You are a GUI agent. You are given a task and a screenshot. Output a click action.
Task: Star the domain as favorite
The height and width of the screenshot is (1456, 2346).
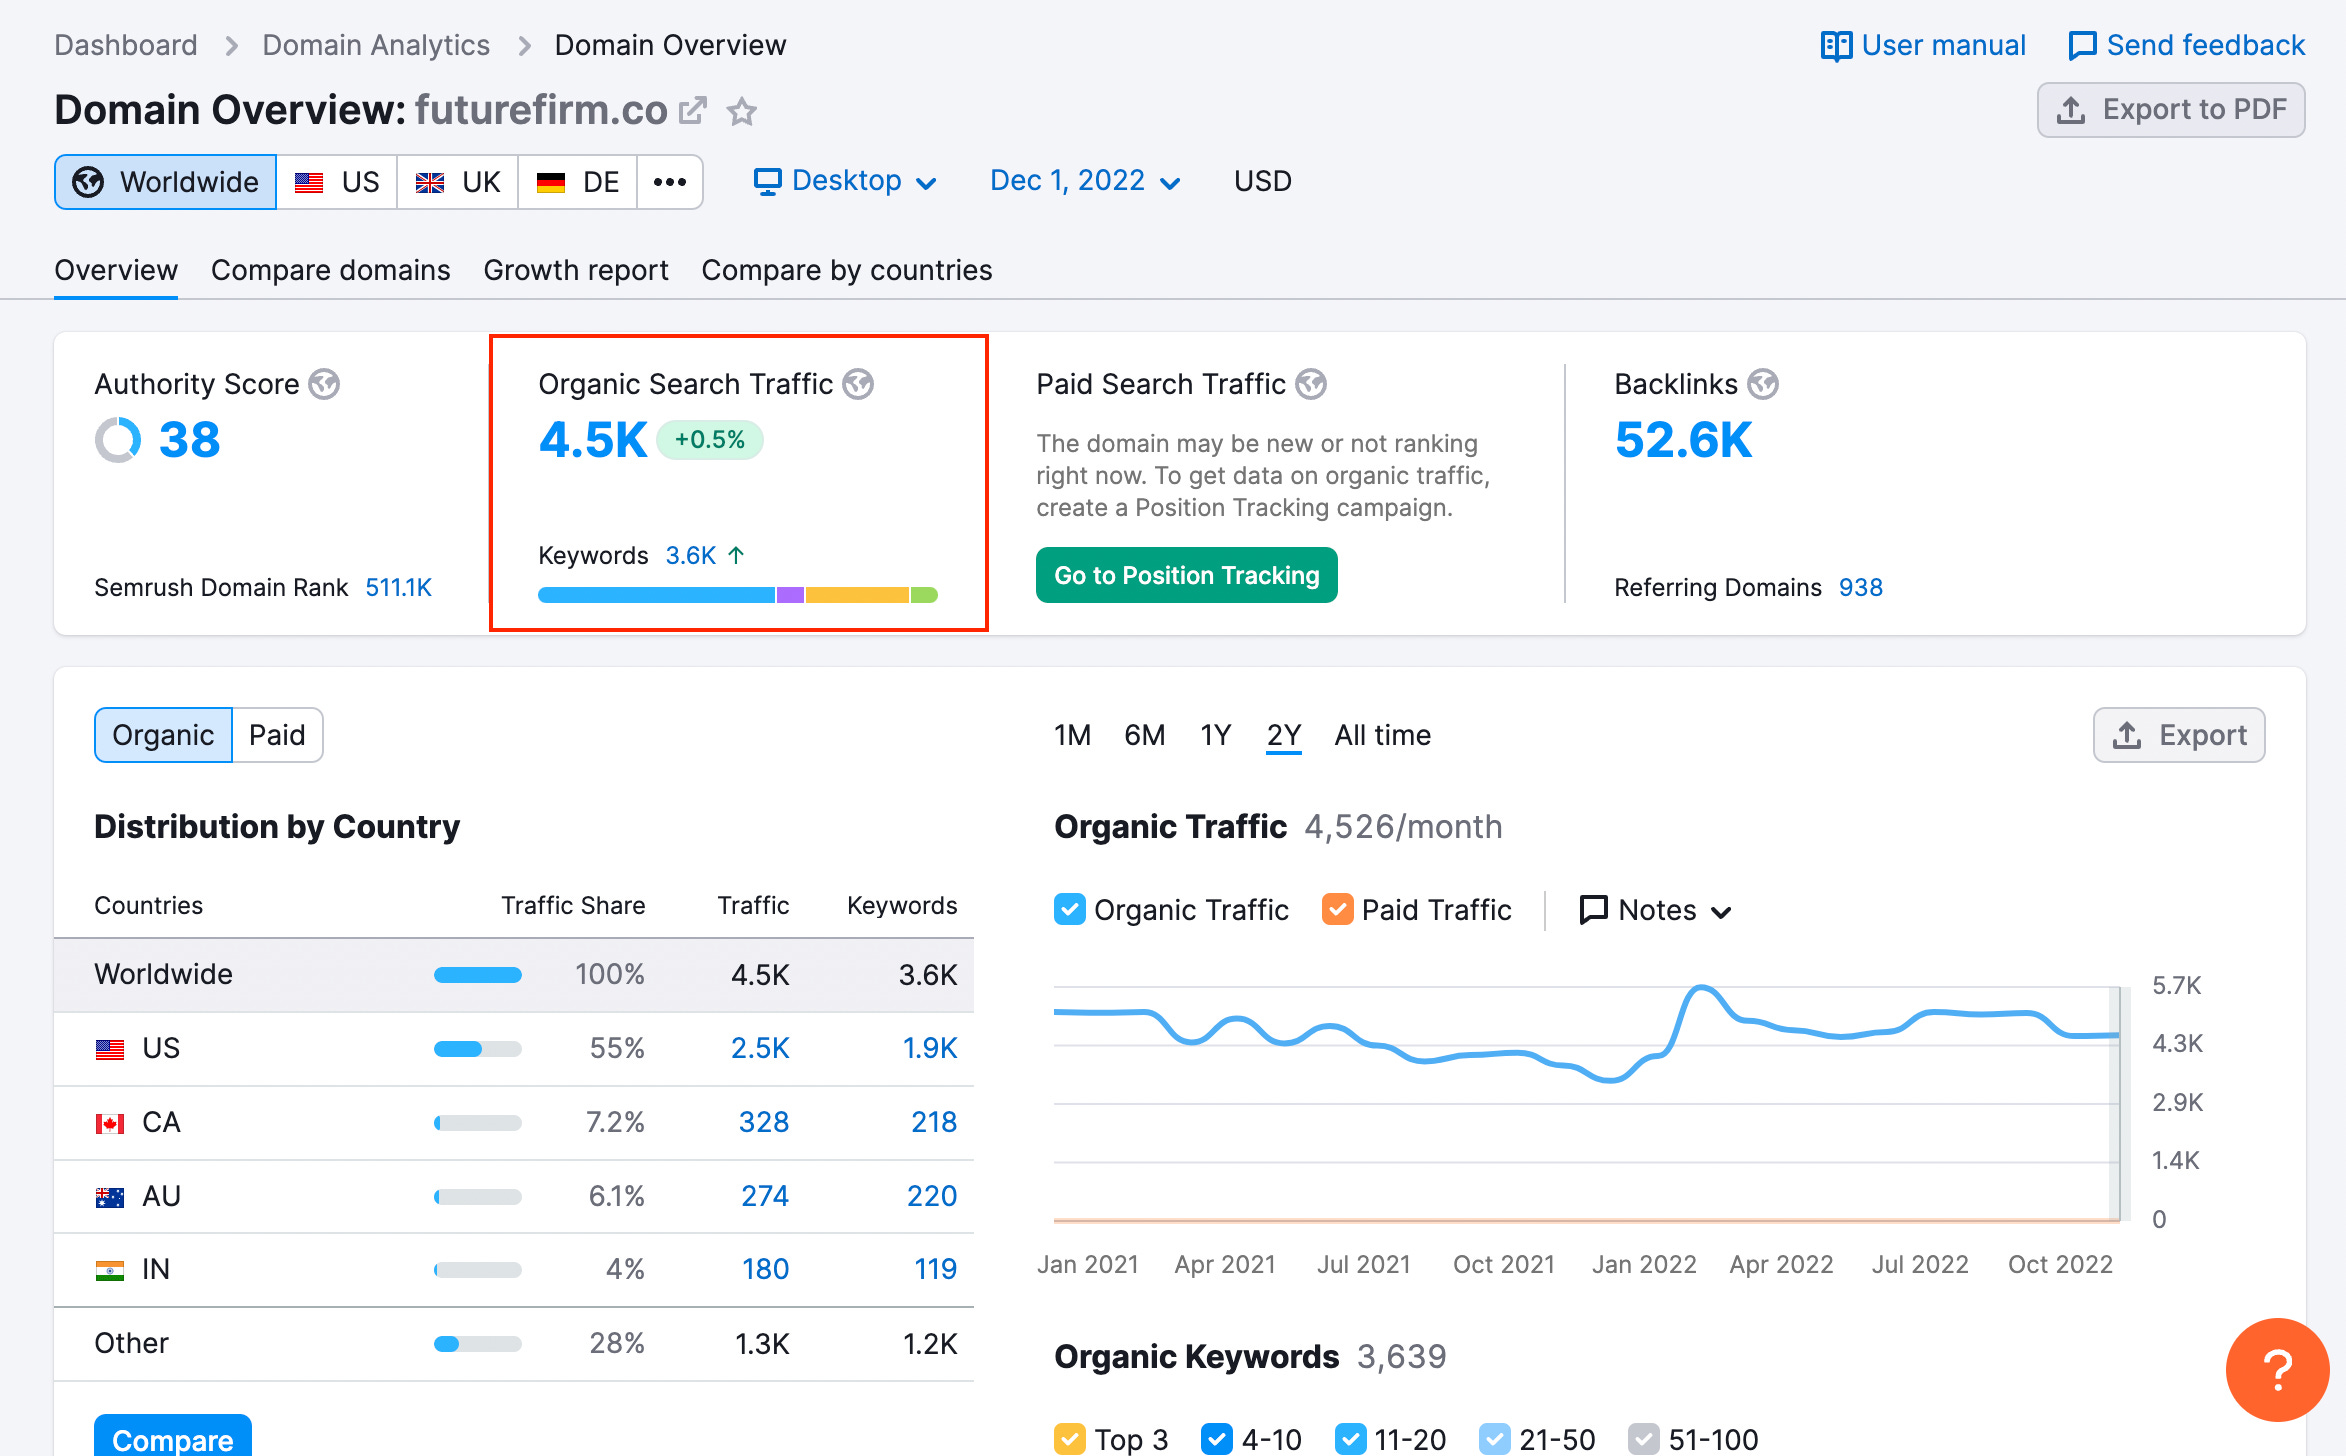point(741,110)
